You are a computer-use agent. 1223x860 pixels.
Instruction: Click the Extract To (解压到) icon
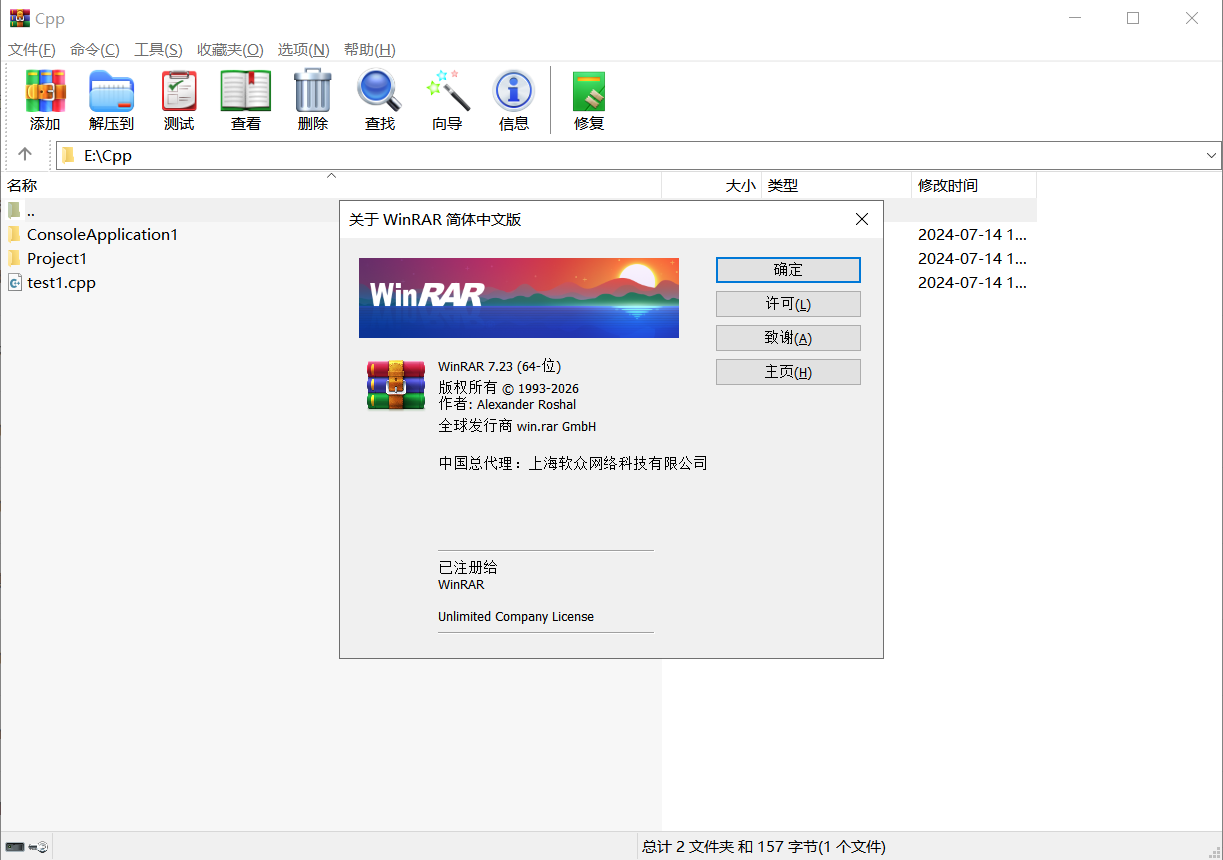coord(111,91)
